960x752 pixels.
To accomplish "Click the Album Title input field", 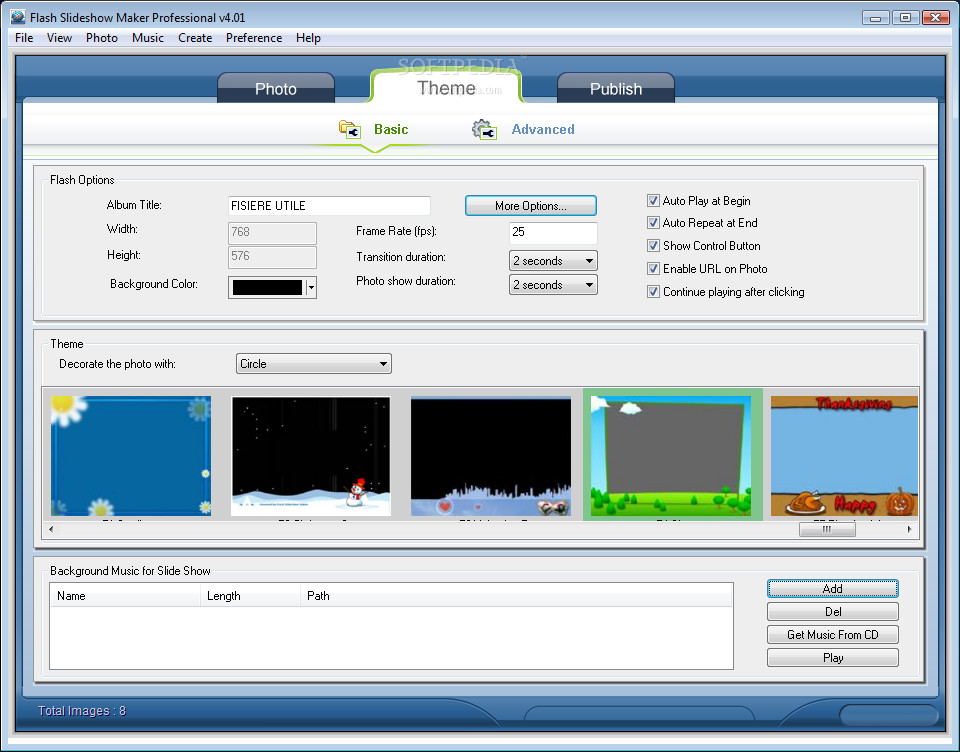I will [x=329, y=206].
